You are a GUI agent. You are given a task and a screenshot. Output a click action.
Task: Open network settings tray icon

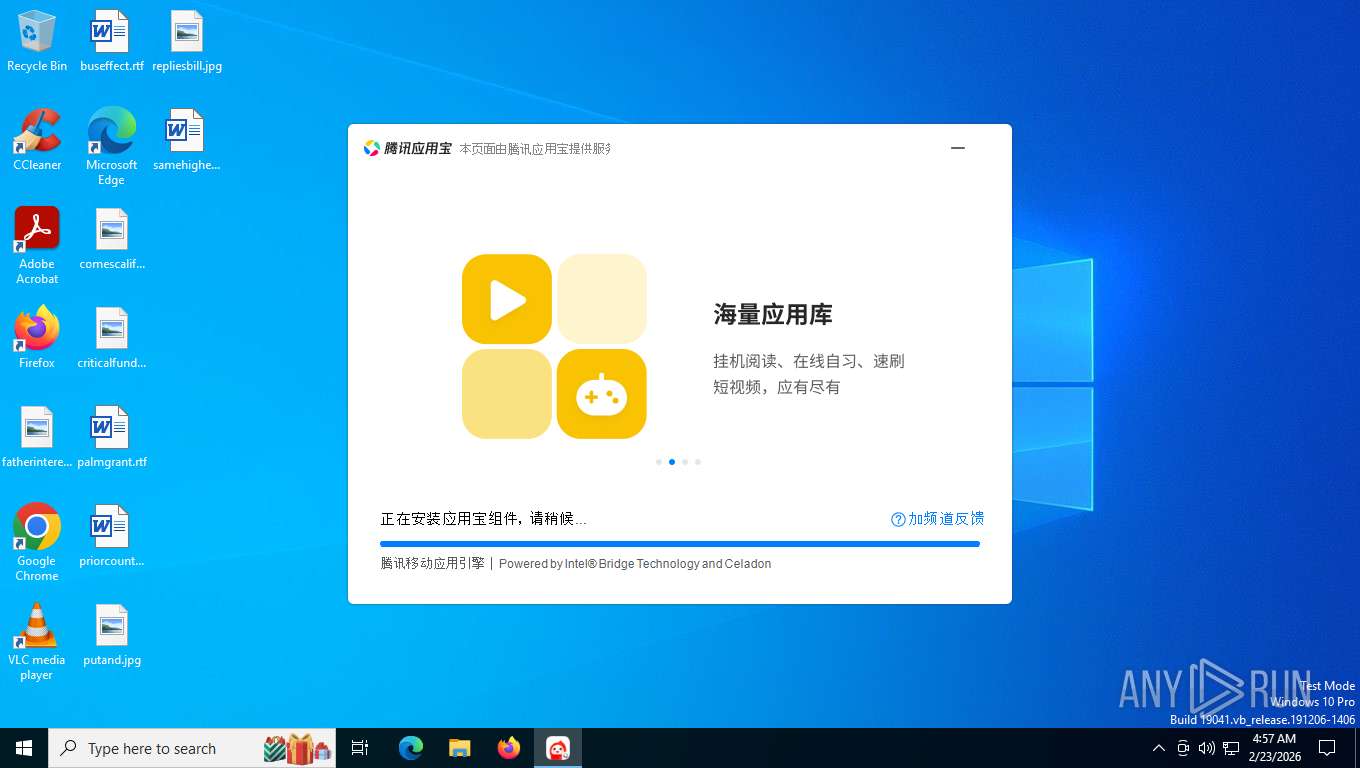(1231, 748)
